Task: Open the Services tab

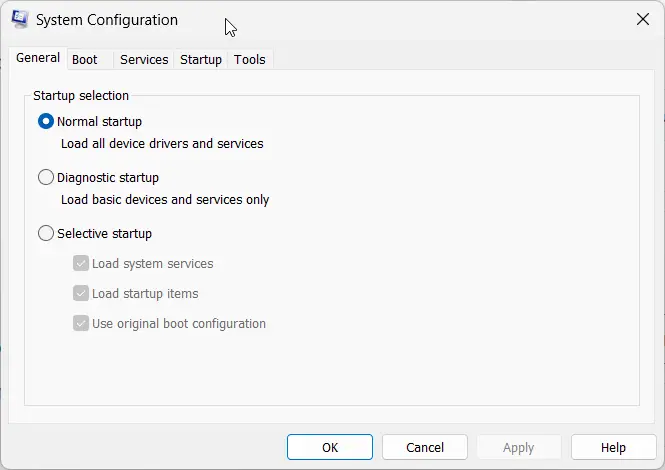Action: tap(144, 59)
